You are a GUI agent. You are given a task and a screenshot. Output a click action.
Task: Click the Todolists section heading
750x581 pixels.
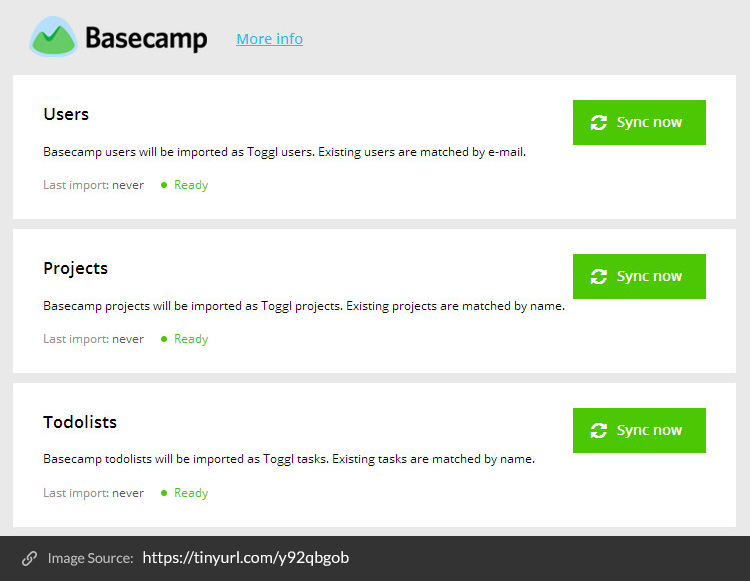80,422
